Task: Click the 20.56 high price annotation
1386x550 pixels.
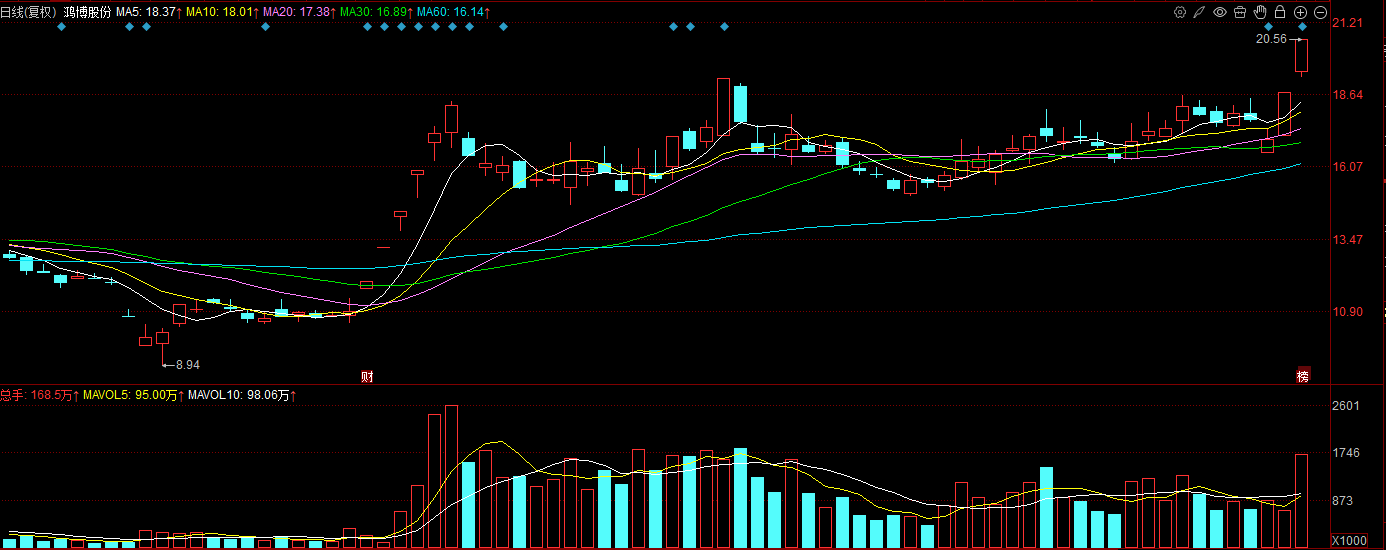Action: point(1271,39)
